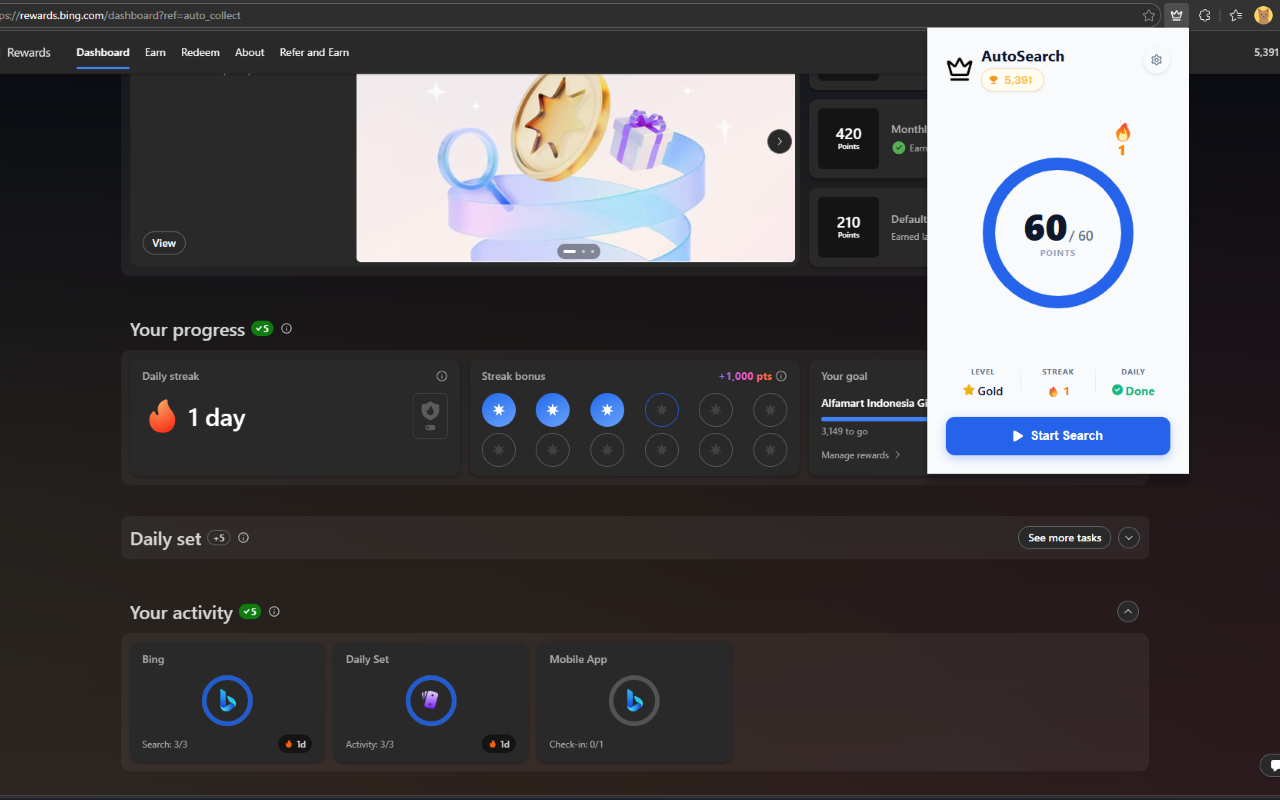Open the Rewards home tab
1280x800 pixels.
[29, 52]
